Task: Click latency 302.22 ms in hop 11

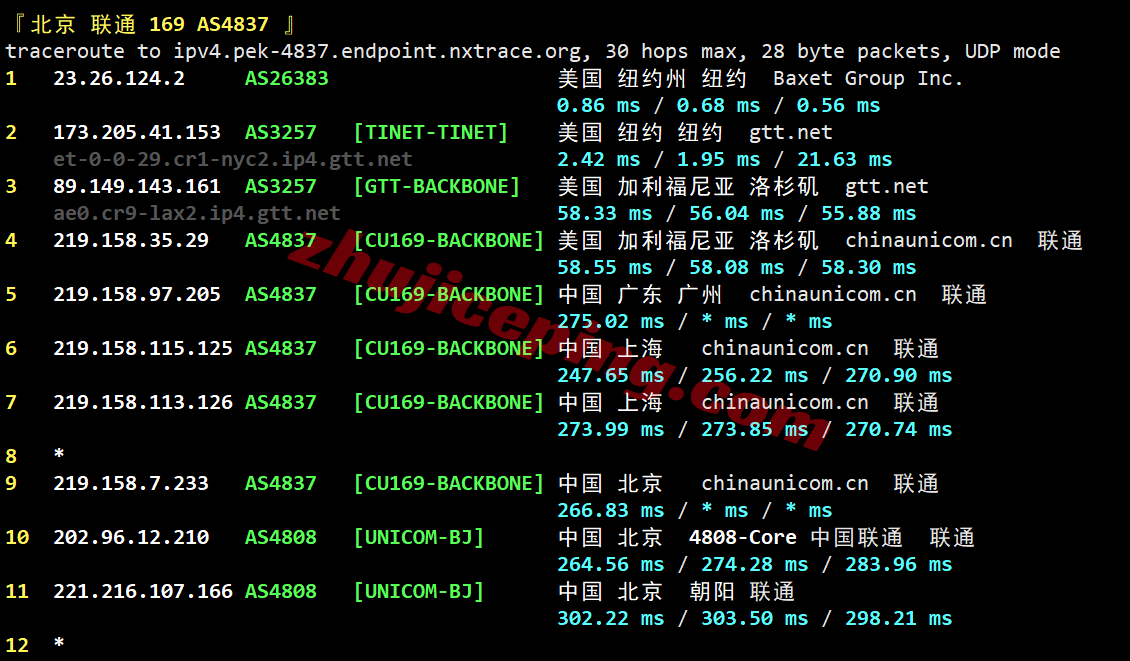Action: coord(610,619)
